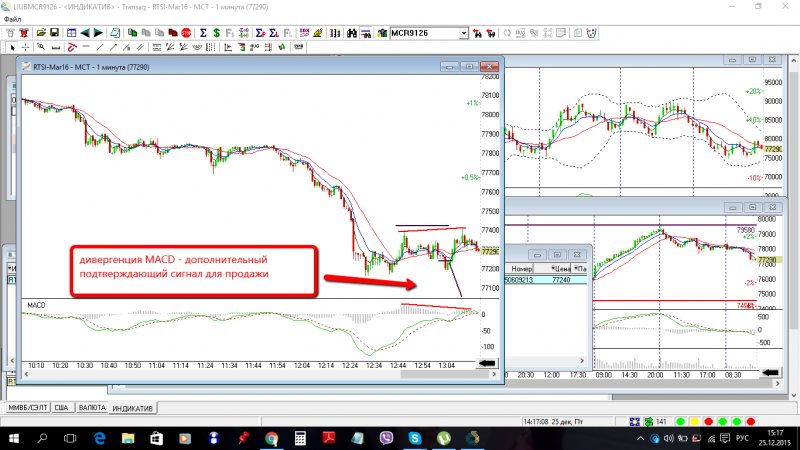The height and width of the screenshot is (450, 800).
Task: Click the right arrow forward icon
Action: click(x=98, y=33)
